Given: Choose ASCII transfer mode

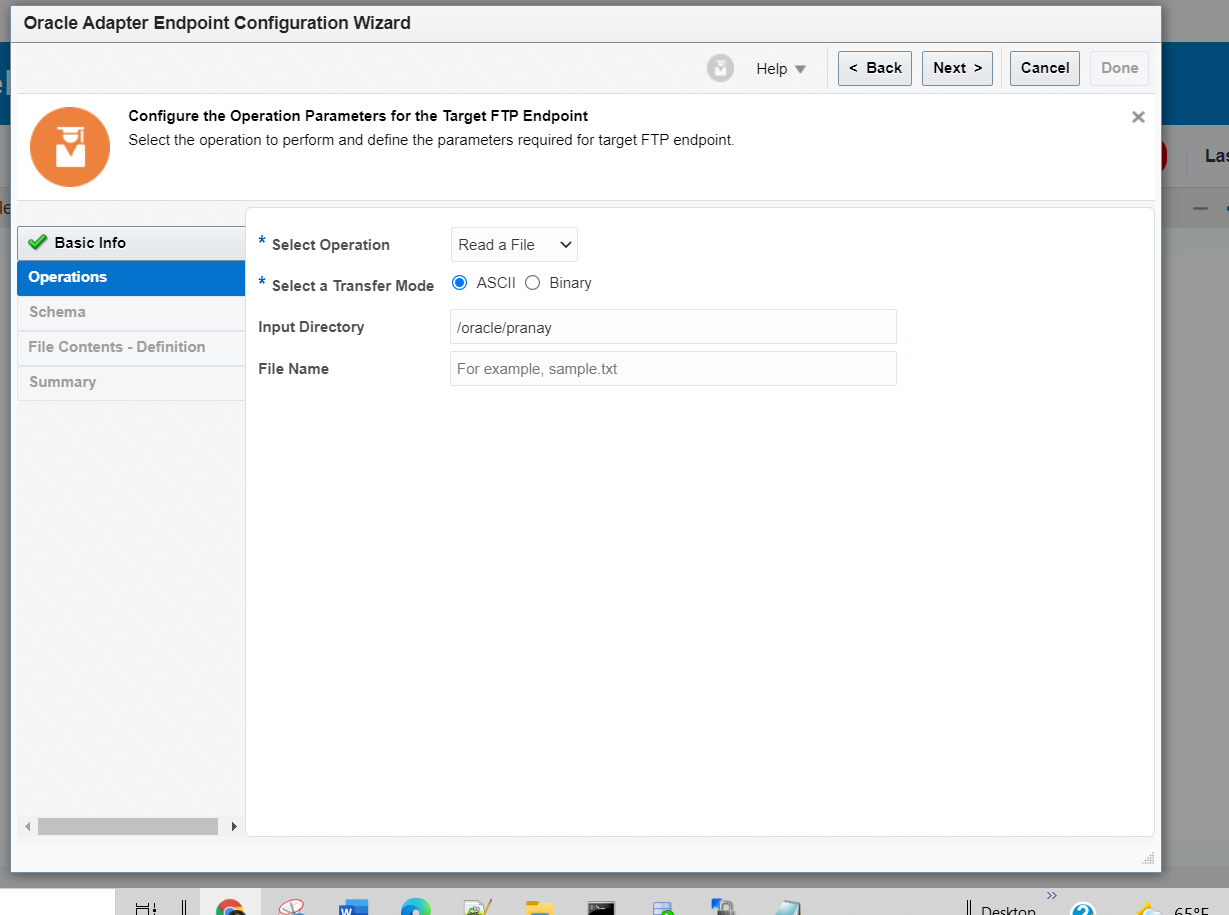Looking at the screenshot, I should 460,283.
